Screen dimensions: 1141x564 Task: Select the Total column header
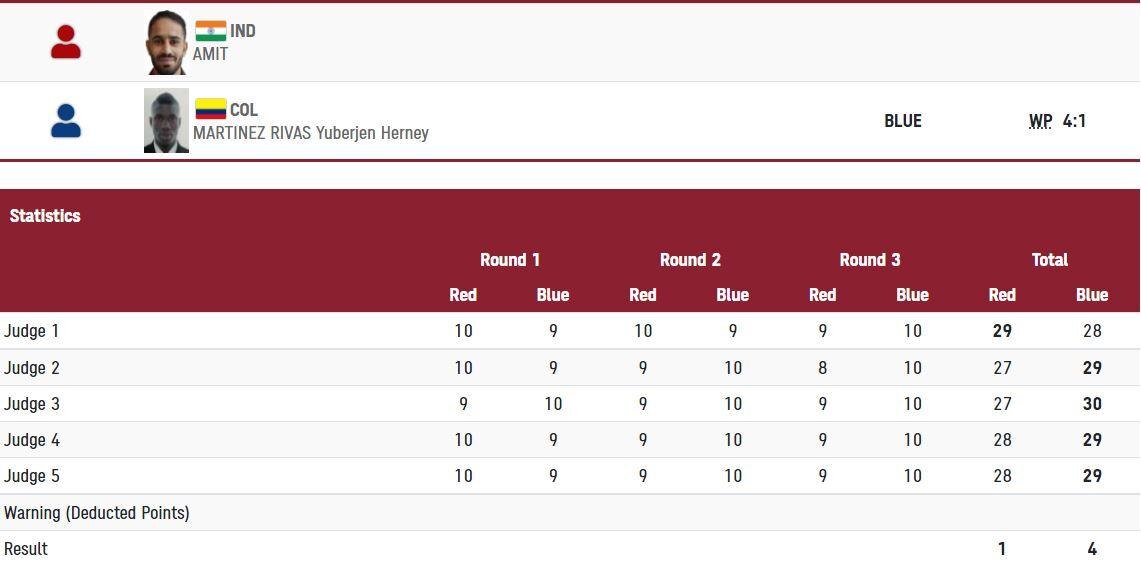[x=1049, y=260]
